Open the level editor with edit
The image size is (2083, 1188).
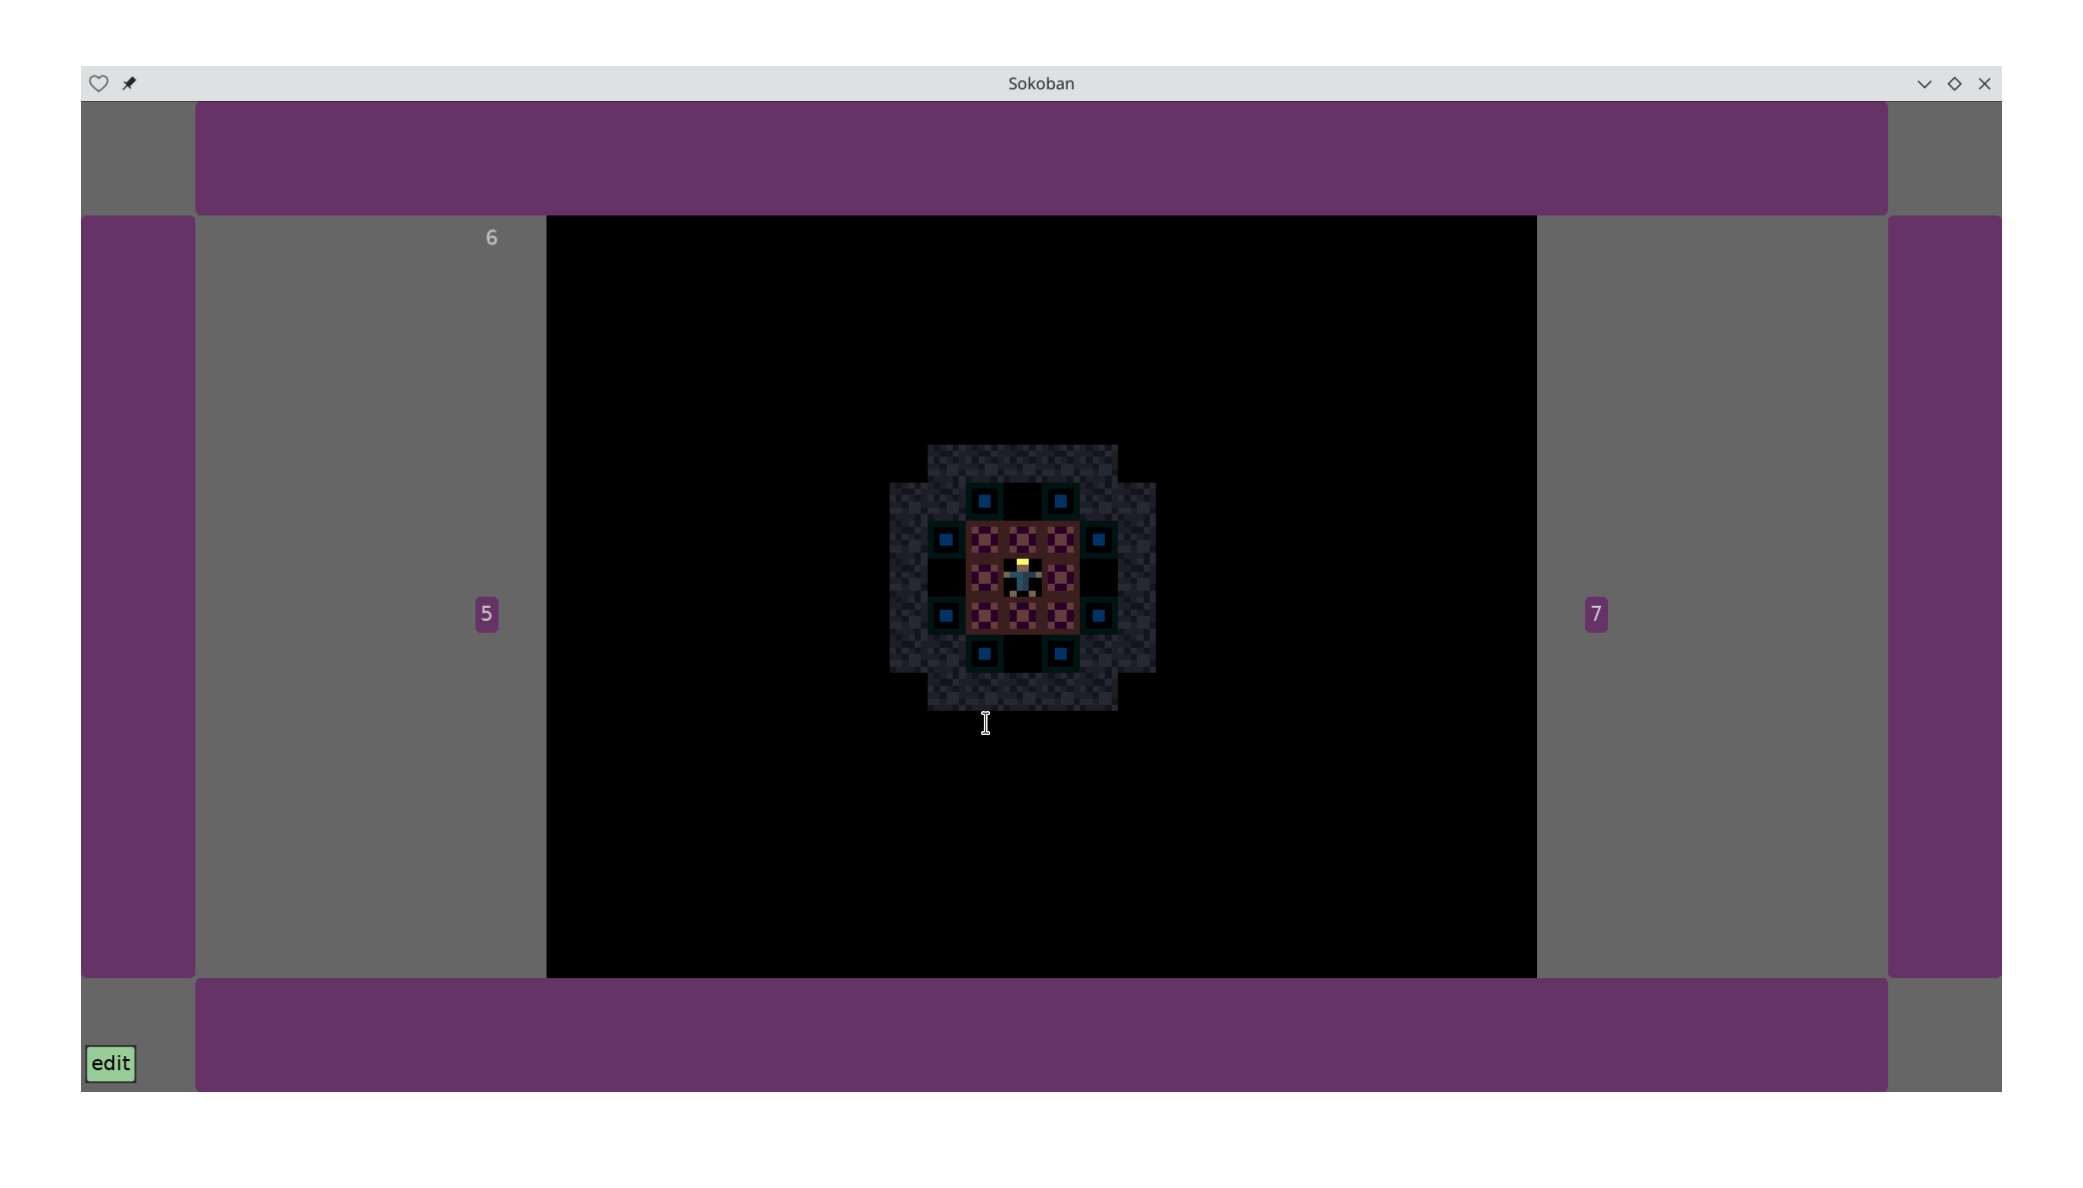pyautogui.click(x=111, y=1063)
